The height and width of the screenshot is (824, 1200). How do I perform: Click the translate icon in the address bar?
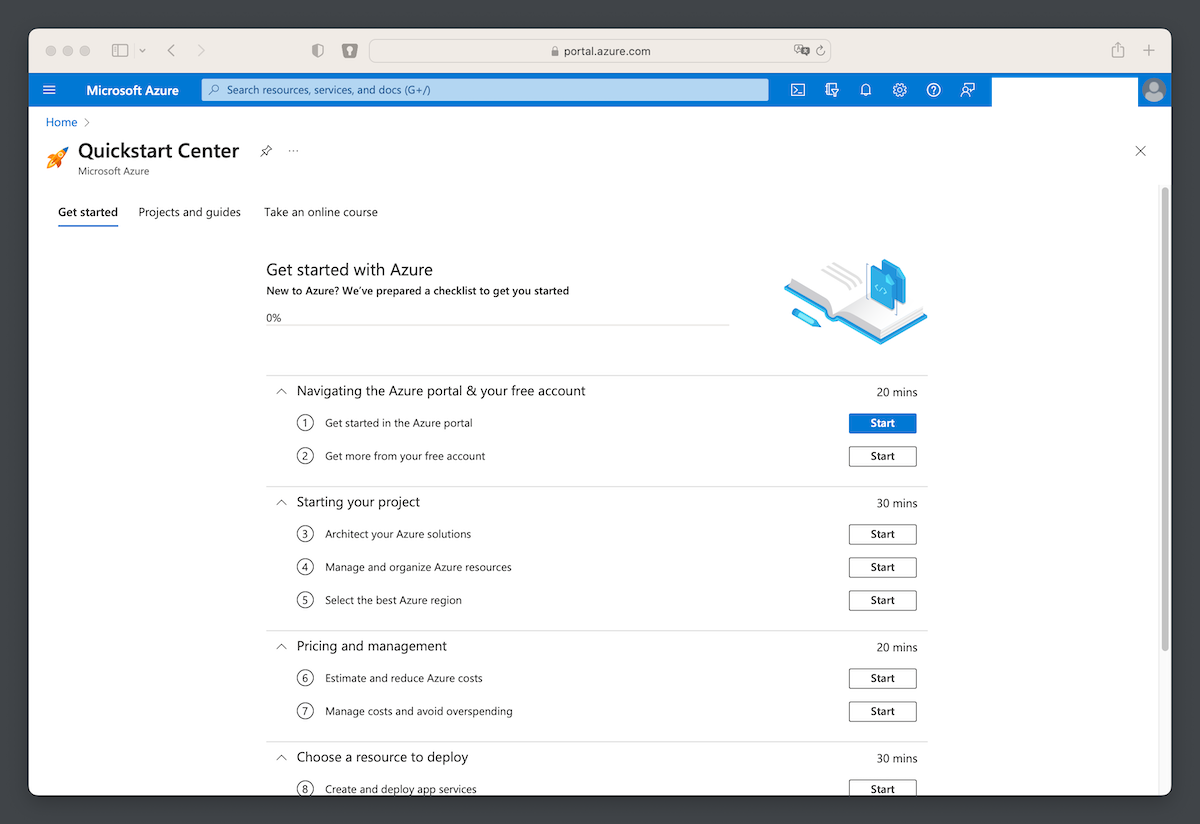pyautogui.click(x=801, y=50)
